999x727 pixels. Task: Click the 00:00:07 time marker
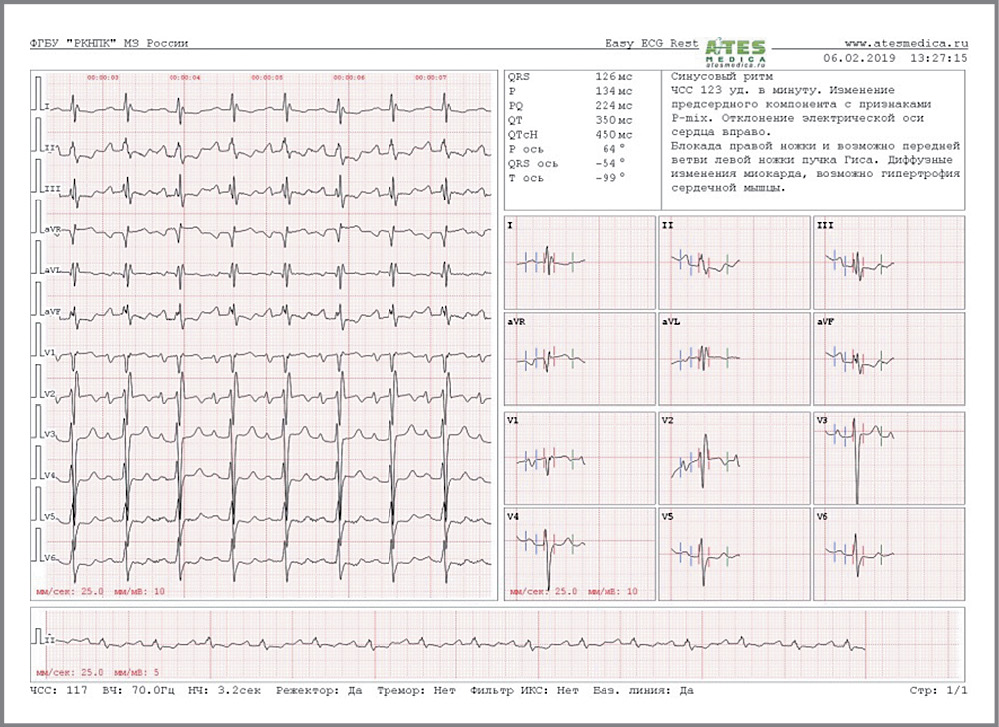[430, 78]
